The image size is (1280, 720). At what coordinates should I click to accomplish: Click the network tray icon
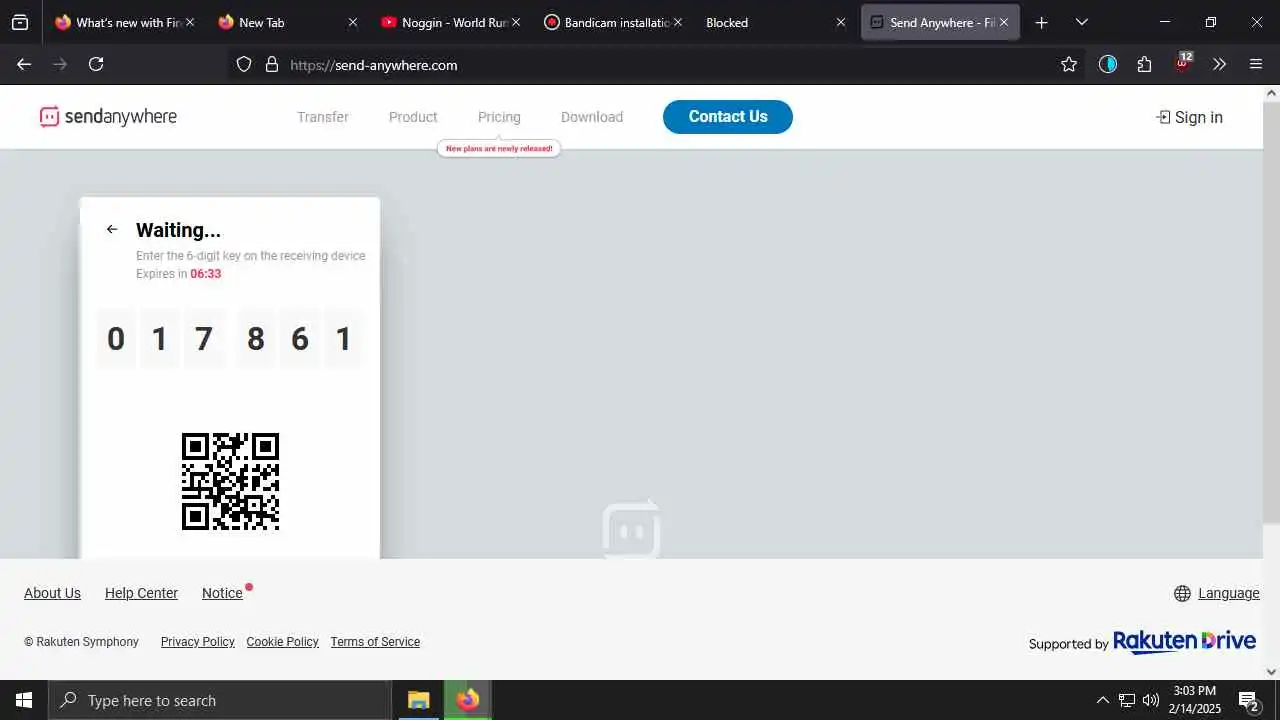[x=1127, y=700]
